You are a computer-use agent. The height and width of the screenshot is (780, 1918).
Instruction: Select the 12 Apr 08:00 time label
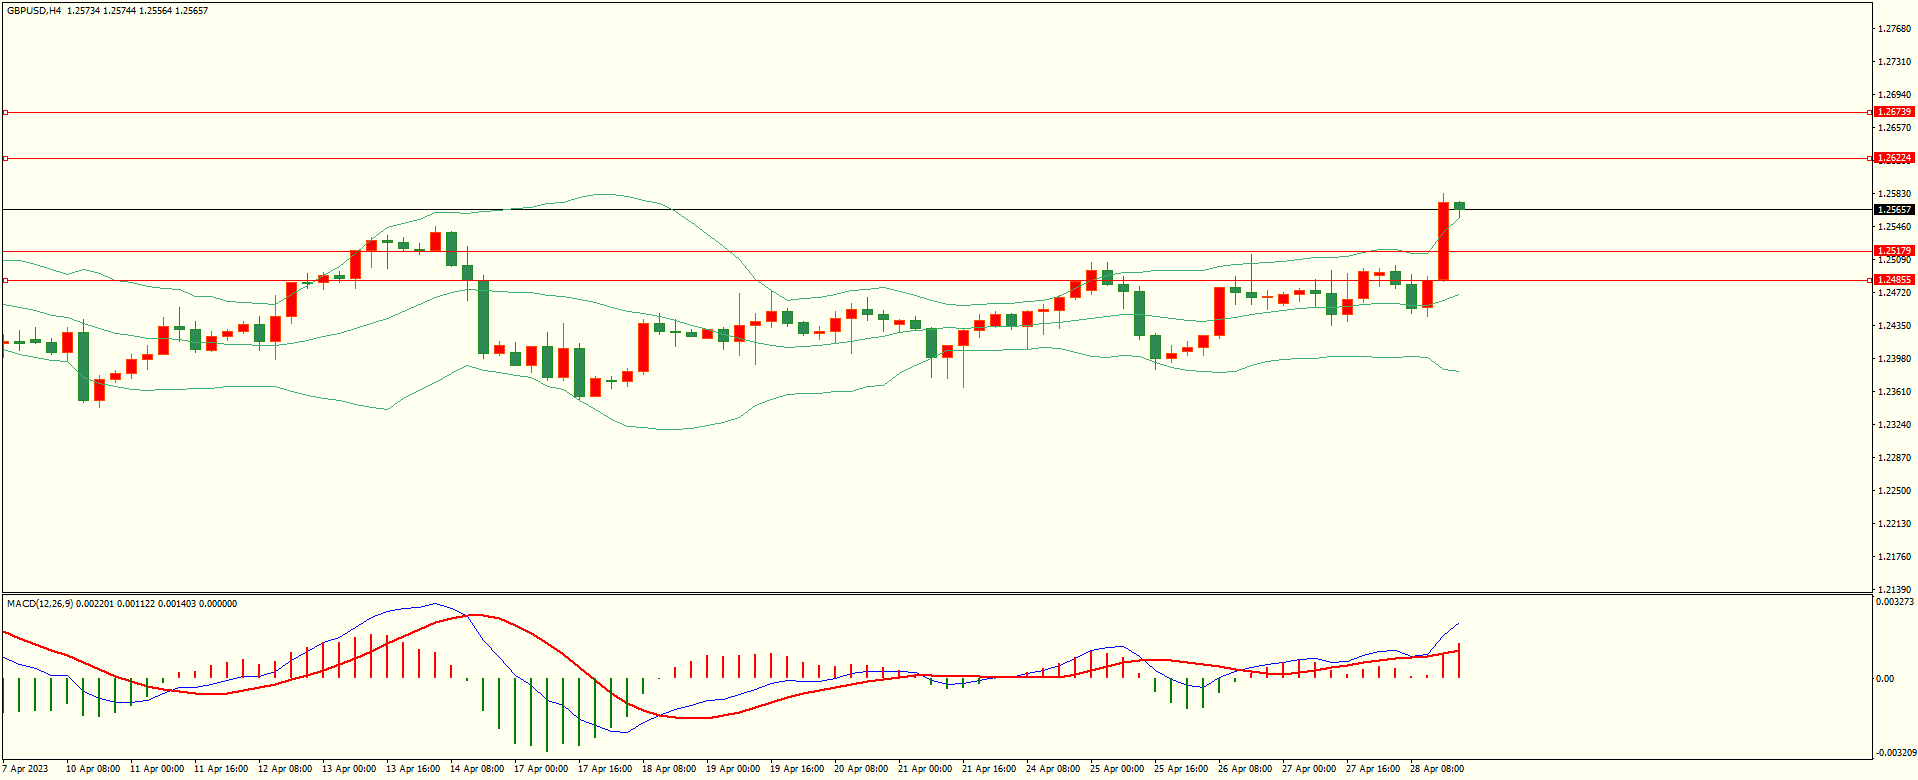click(x=285, y=769)
